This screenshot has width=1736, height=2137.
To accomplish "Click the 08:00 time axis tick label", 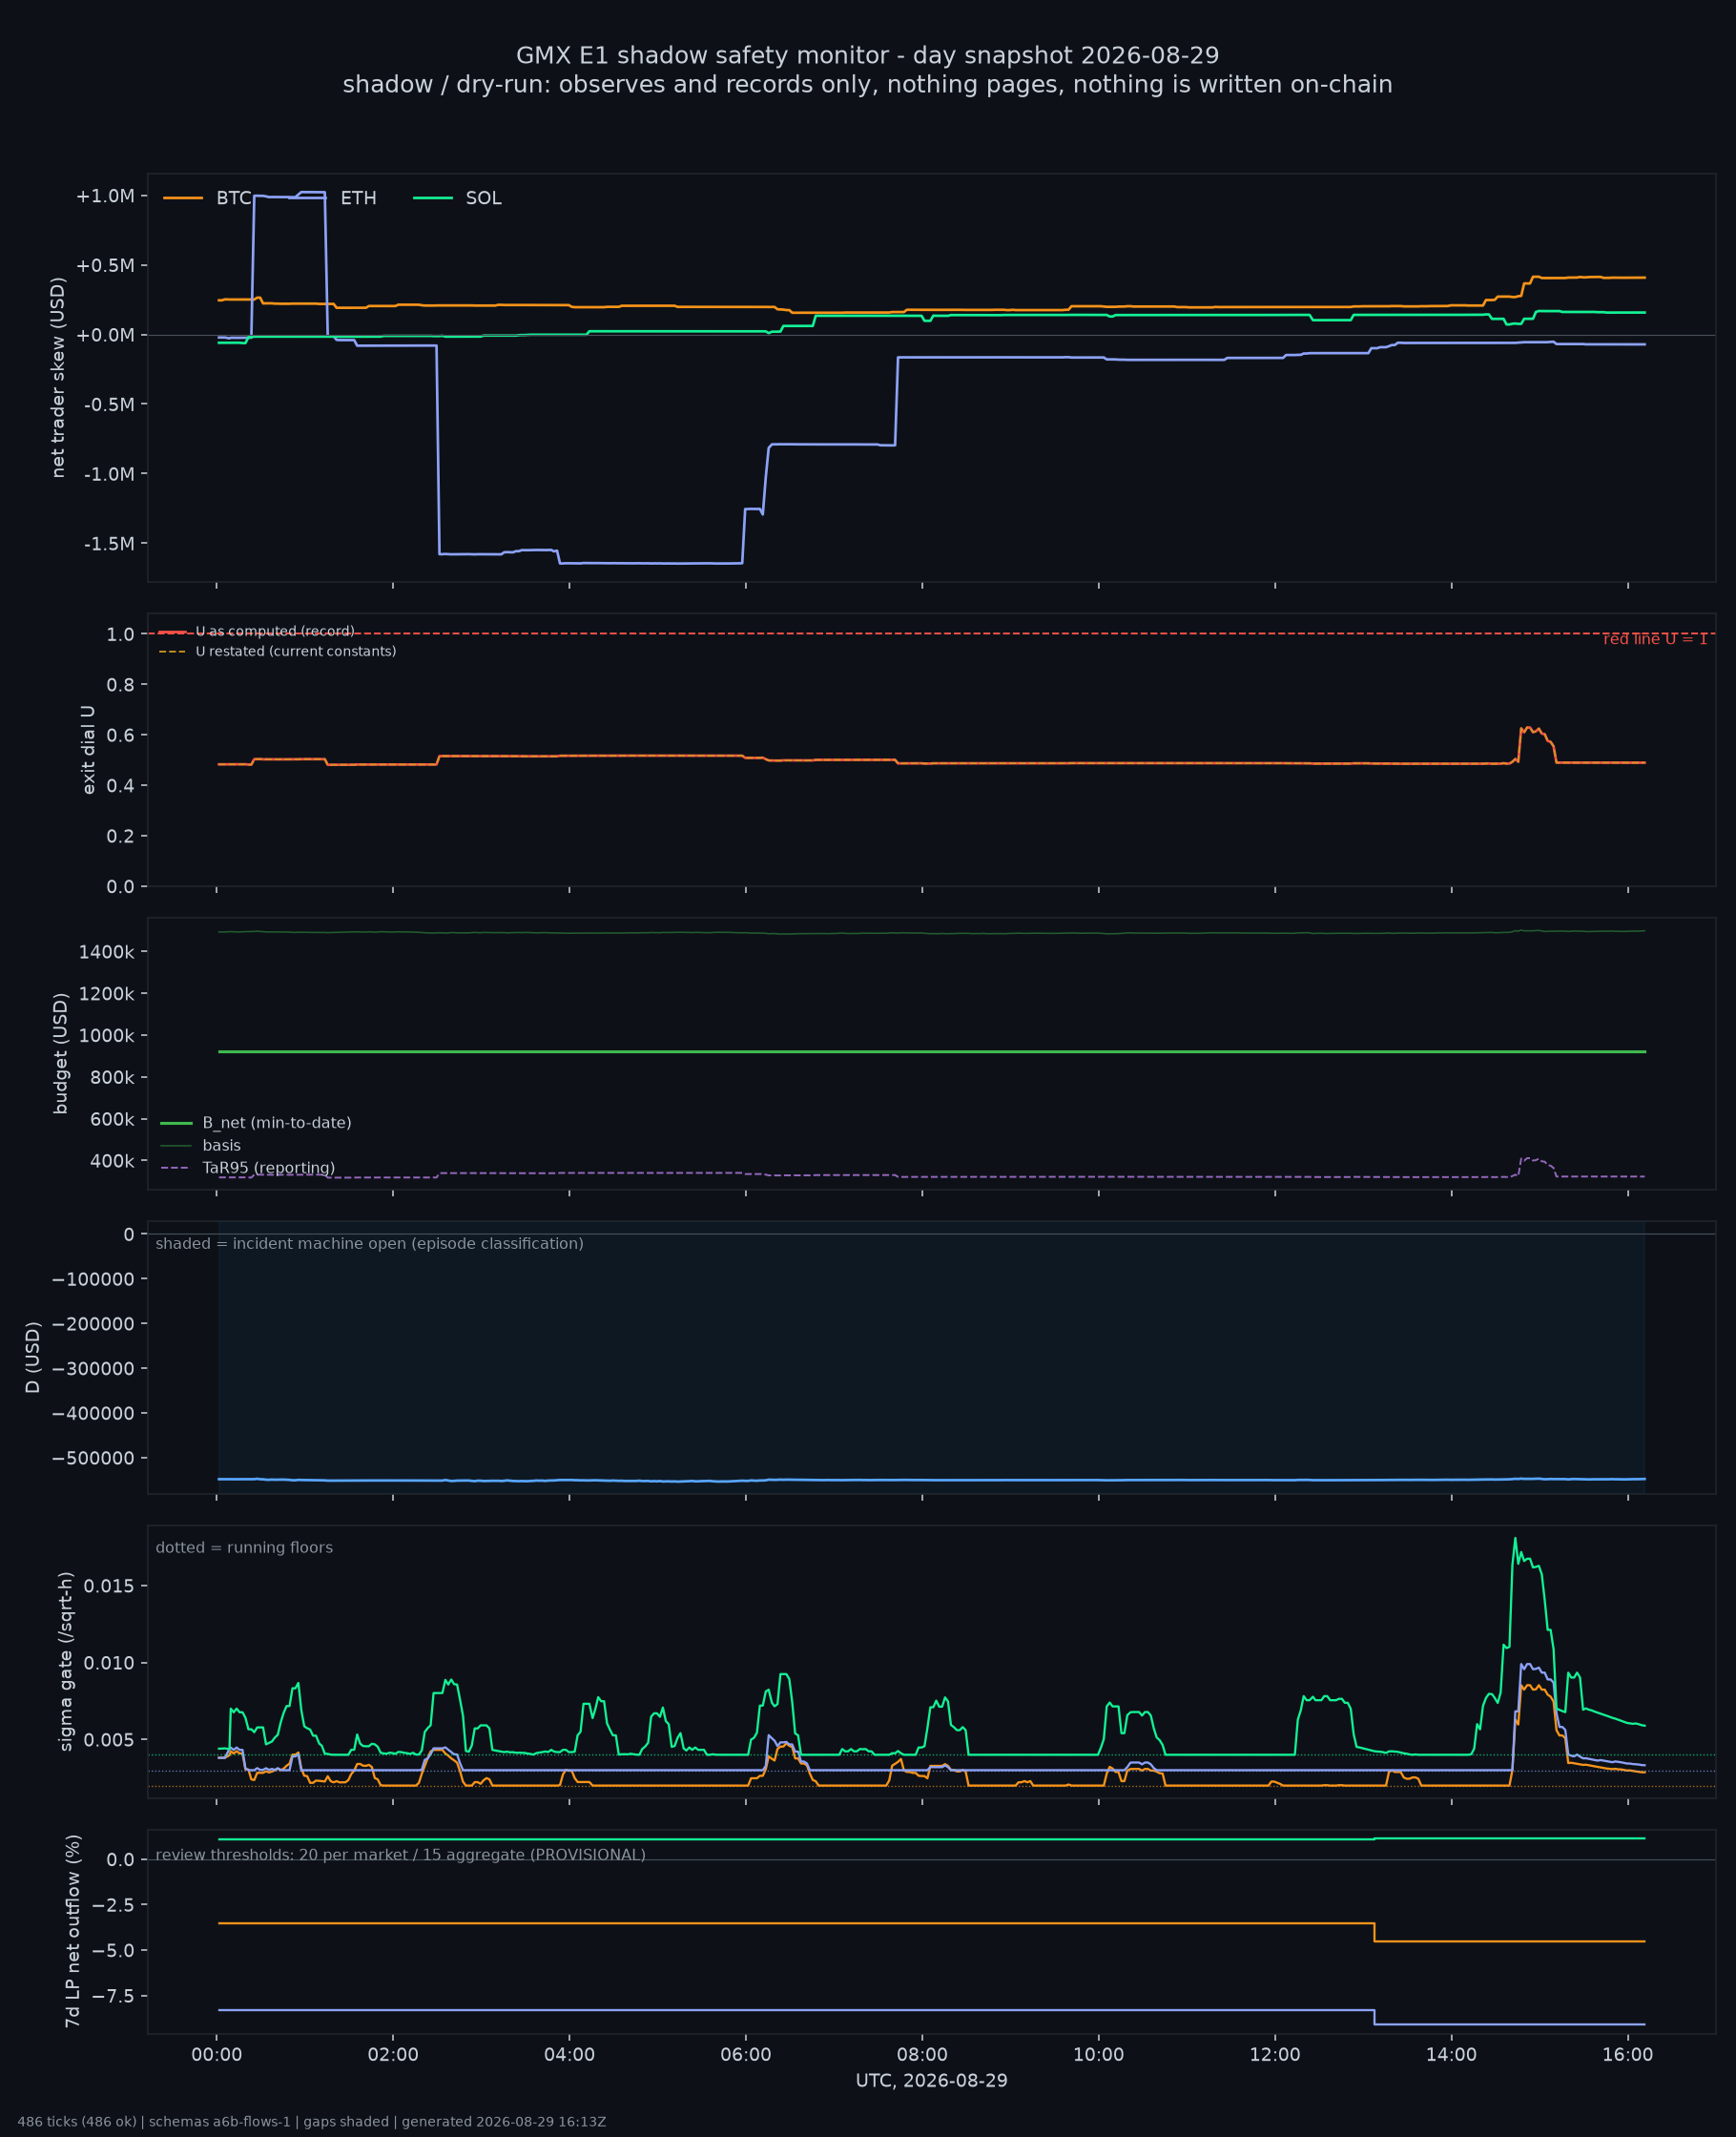I will click(922, 2054).
